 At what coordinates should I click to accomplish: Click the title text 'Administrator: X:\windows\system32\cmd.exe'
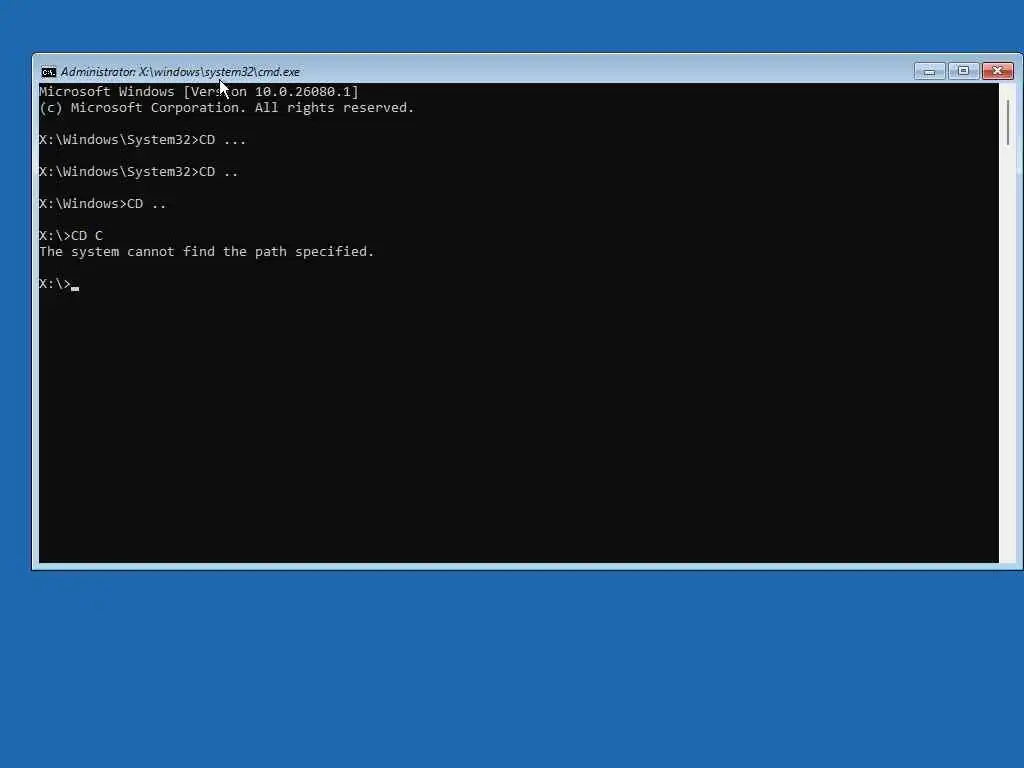pos(180,72)
